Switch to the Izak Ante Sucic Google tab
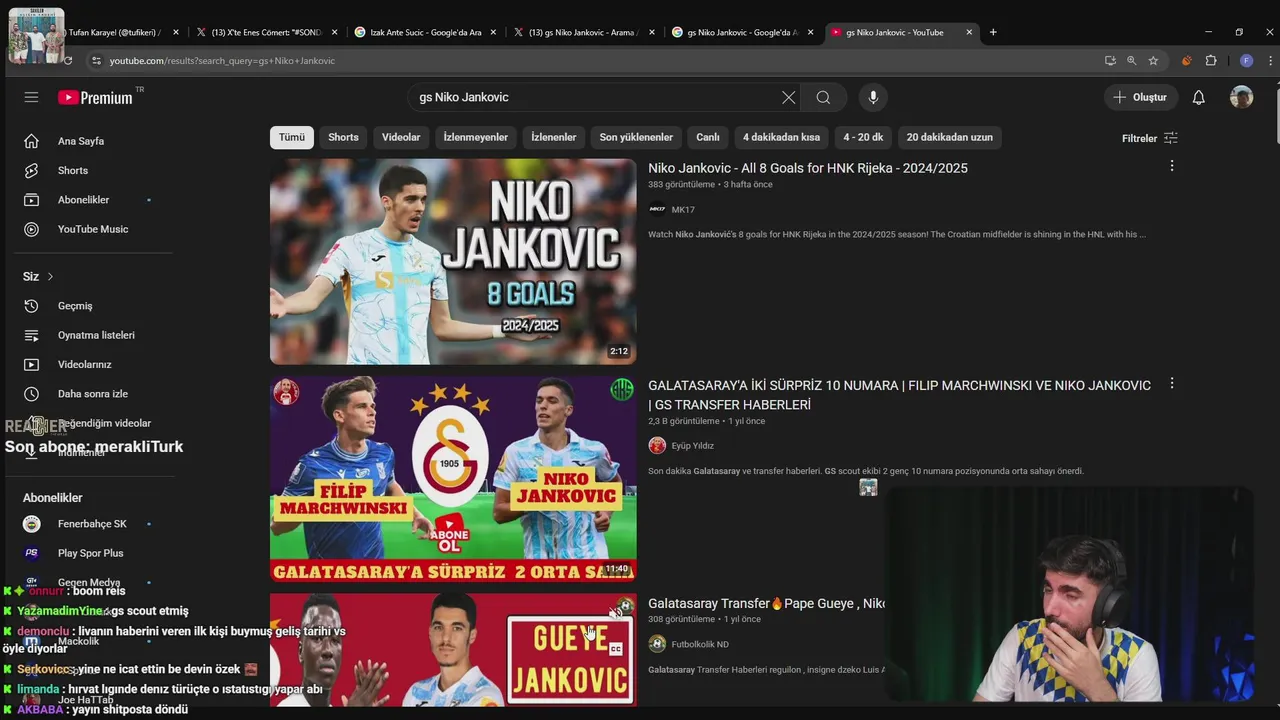 tap(426, 32)
